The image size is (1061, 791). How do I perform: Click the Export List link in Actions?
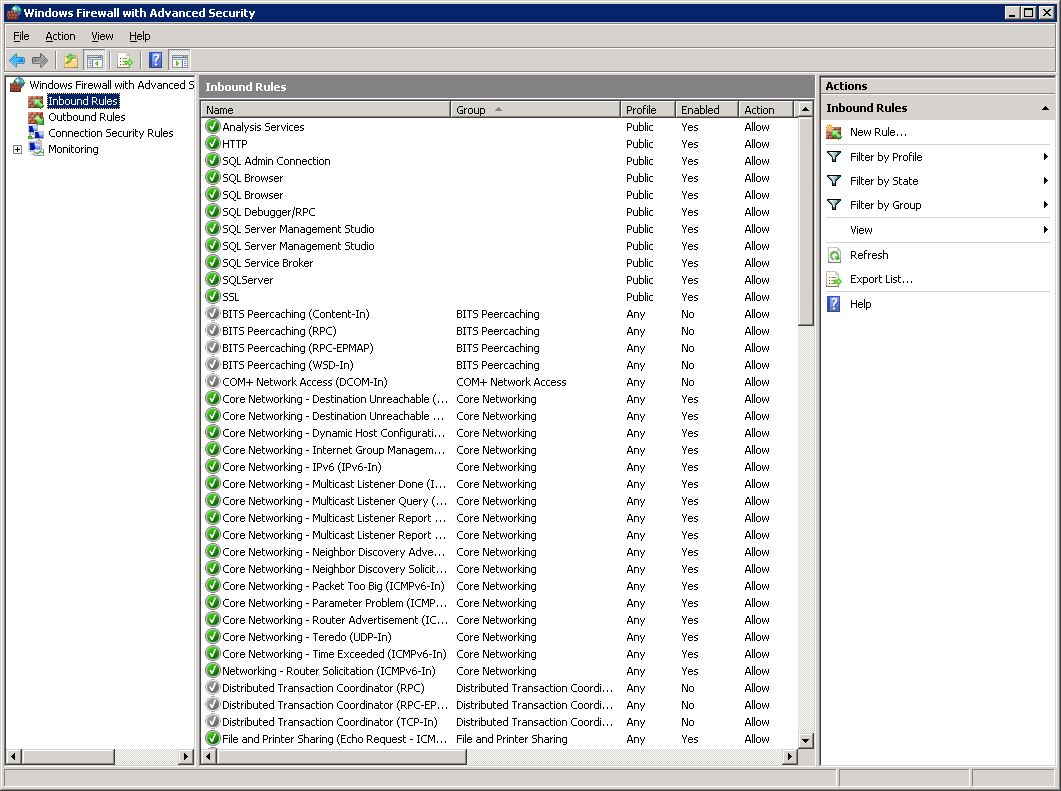pyautogui.click(x=880, y=279)
